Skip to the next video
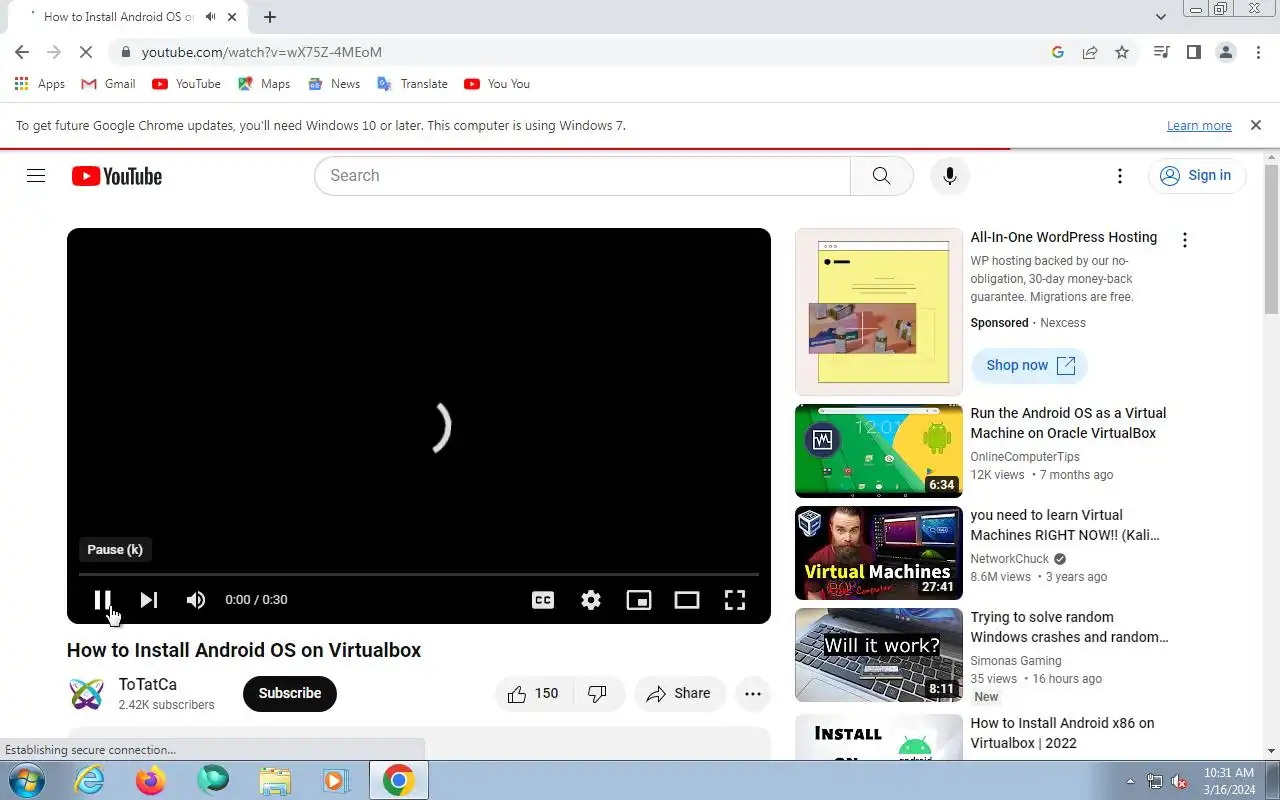 point(149,600)
